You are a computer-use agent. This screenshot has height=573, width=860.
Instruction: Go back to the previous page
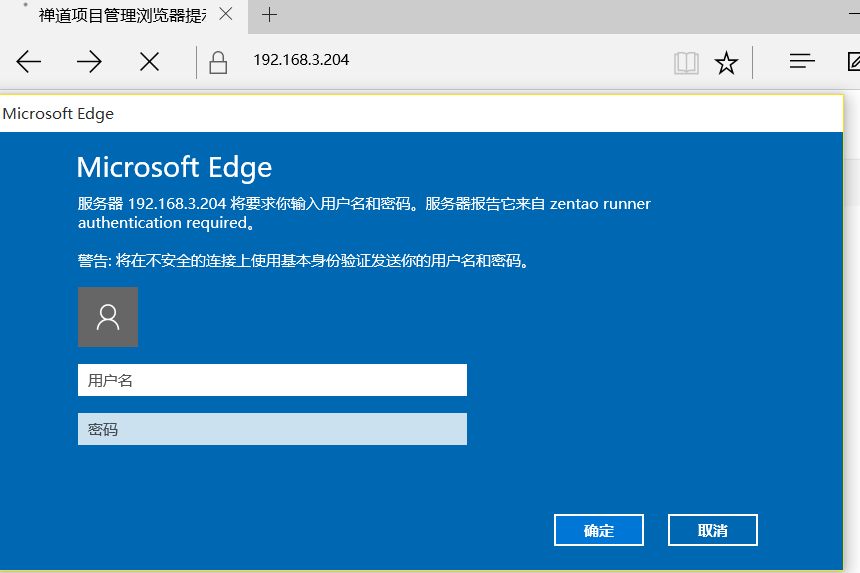coord(29,62)
